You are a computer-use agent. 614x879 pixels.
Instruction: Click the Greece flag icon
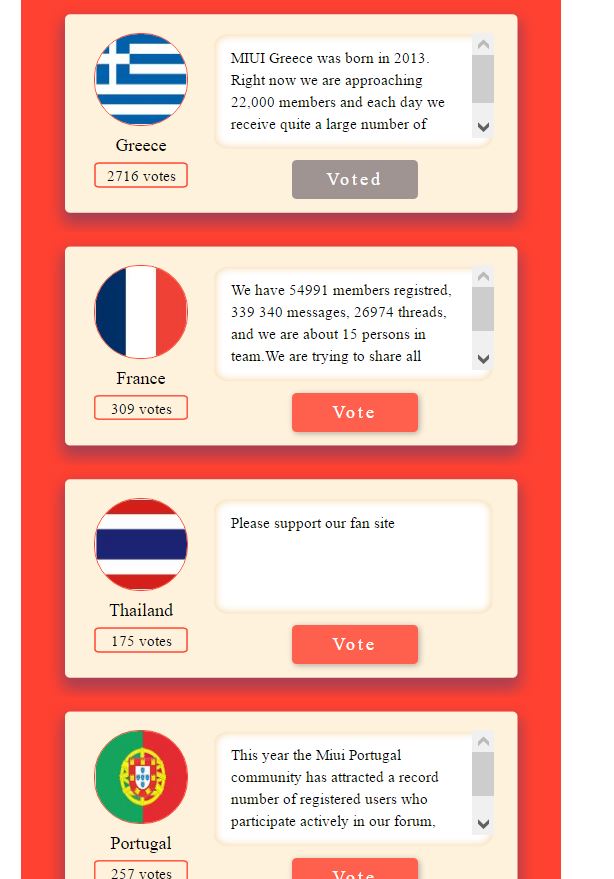(x=141, y=79)
